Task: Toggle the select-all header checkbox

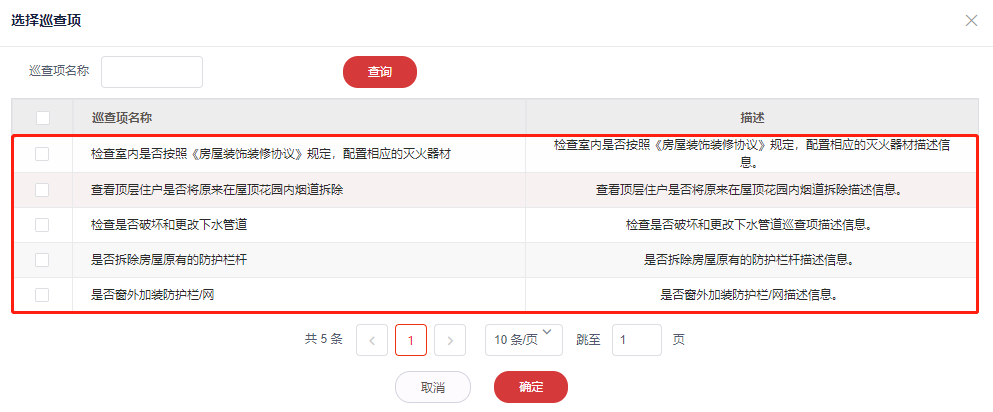Action: [x=42, y=117]
